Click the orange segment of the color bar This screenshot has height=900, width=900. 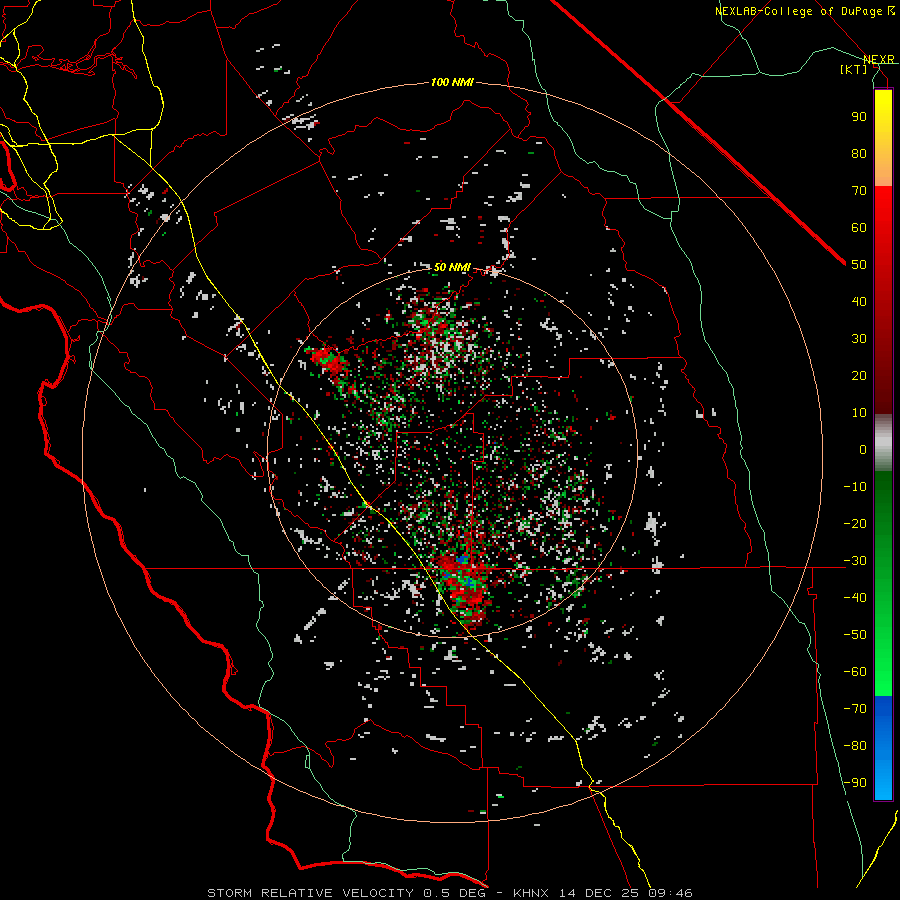(x=883, y=169)
